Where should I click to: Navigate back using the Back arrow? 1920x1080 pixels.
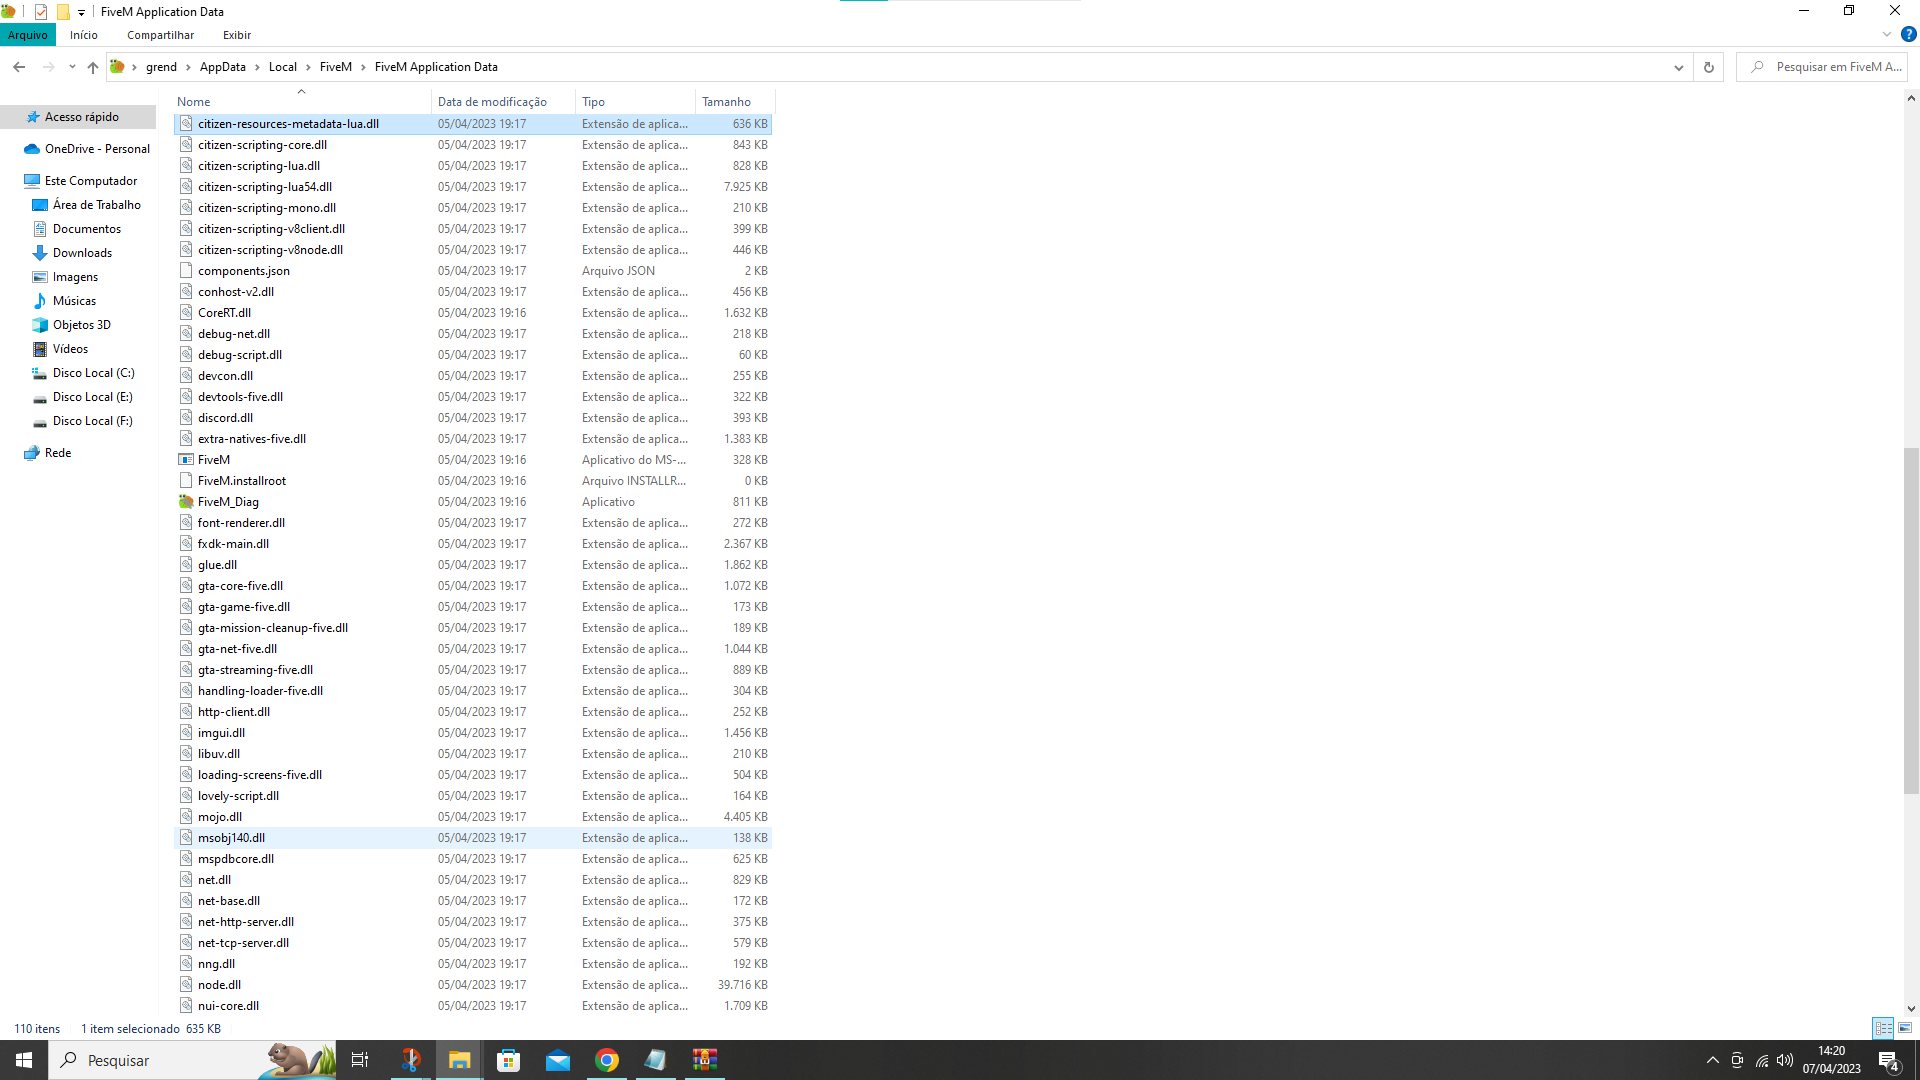[x=19, y=67]
